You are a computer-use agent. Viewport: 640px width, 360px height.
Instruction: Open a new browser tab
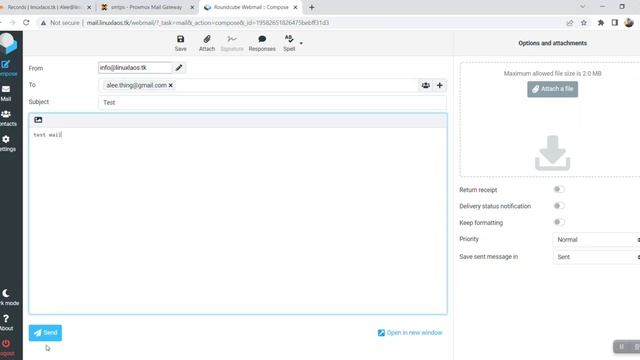coord(311,7)
